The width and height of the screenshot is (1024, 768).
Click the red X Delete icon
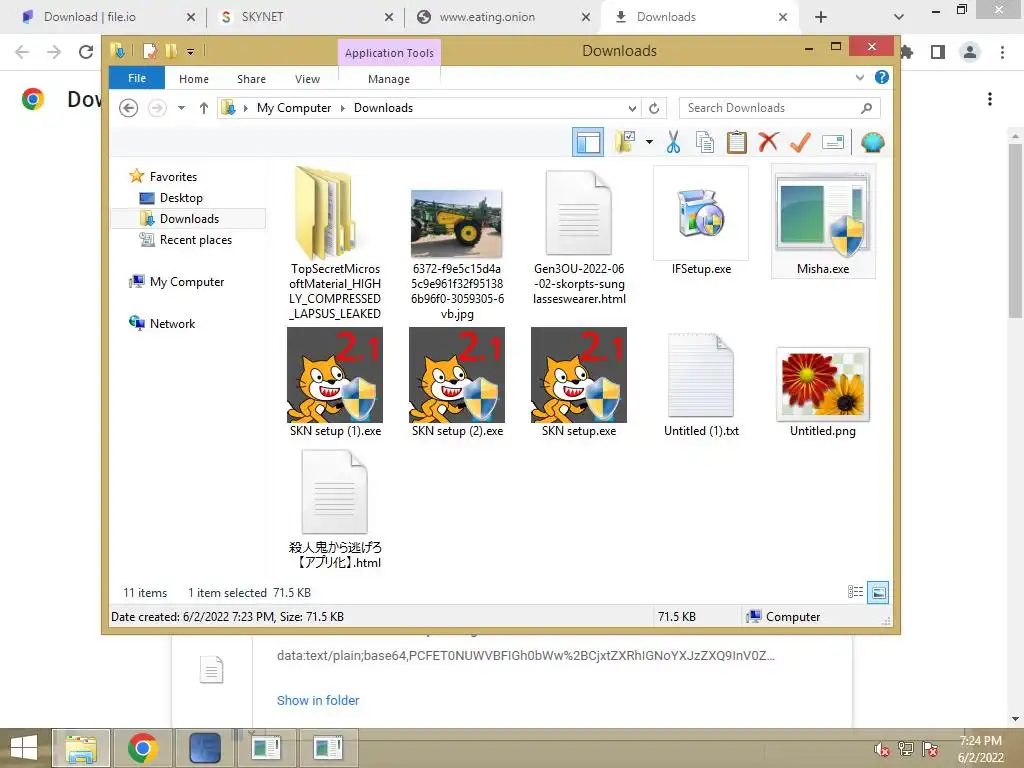(768, 142)
